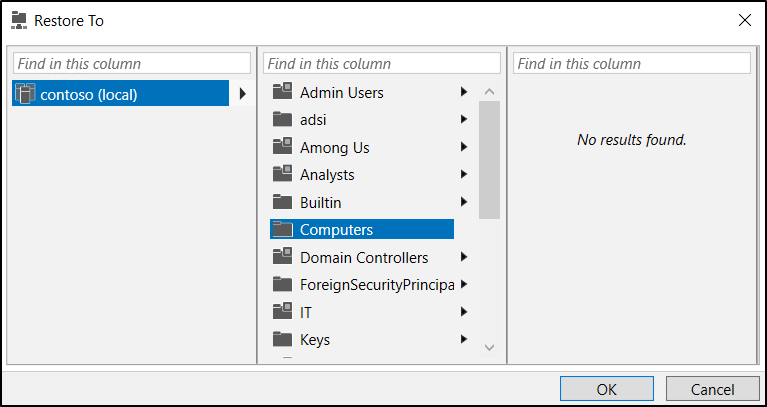Focus first column Find in this column field
Viewport: 767px width, 407px height.
tap(132, 63)
